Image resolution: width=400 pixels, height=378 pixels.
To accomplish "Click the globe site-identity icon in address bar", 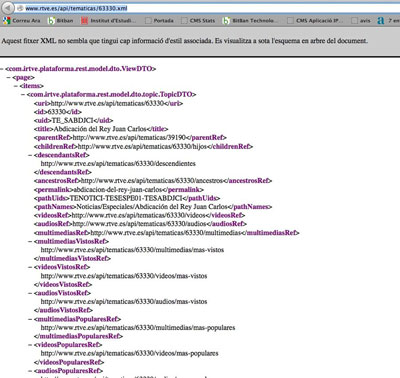I will [x=20, y=8].
